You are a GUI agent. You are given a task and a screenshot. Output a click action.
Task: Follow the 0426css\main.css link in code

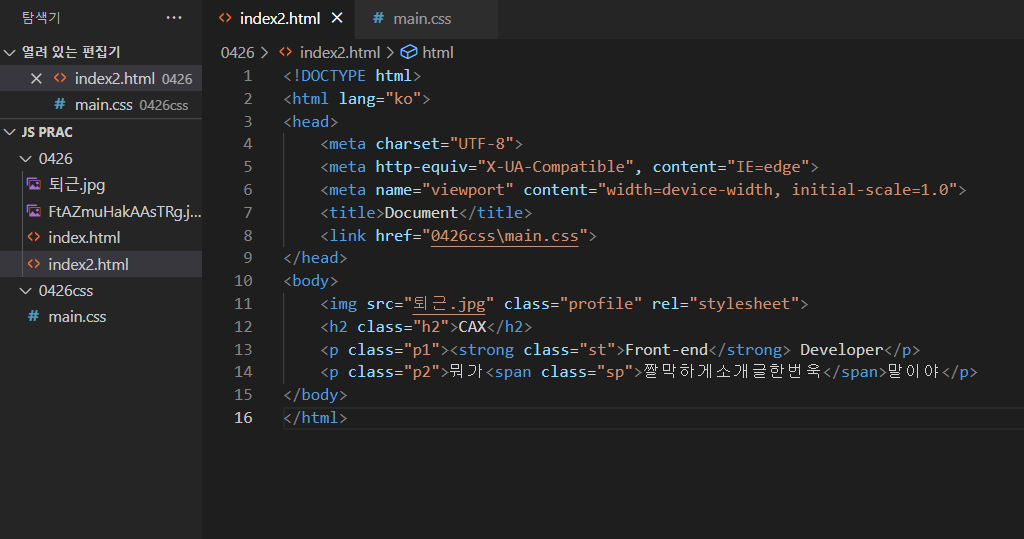tap(504, 236)
